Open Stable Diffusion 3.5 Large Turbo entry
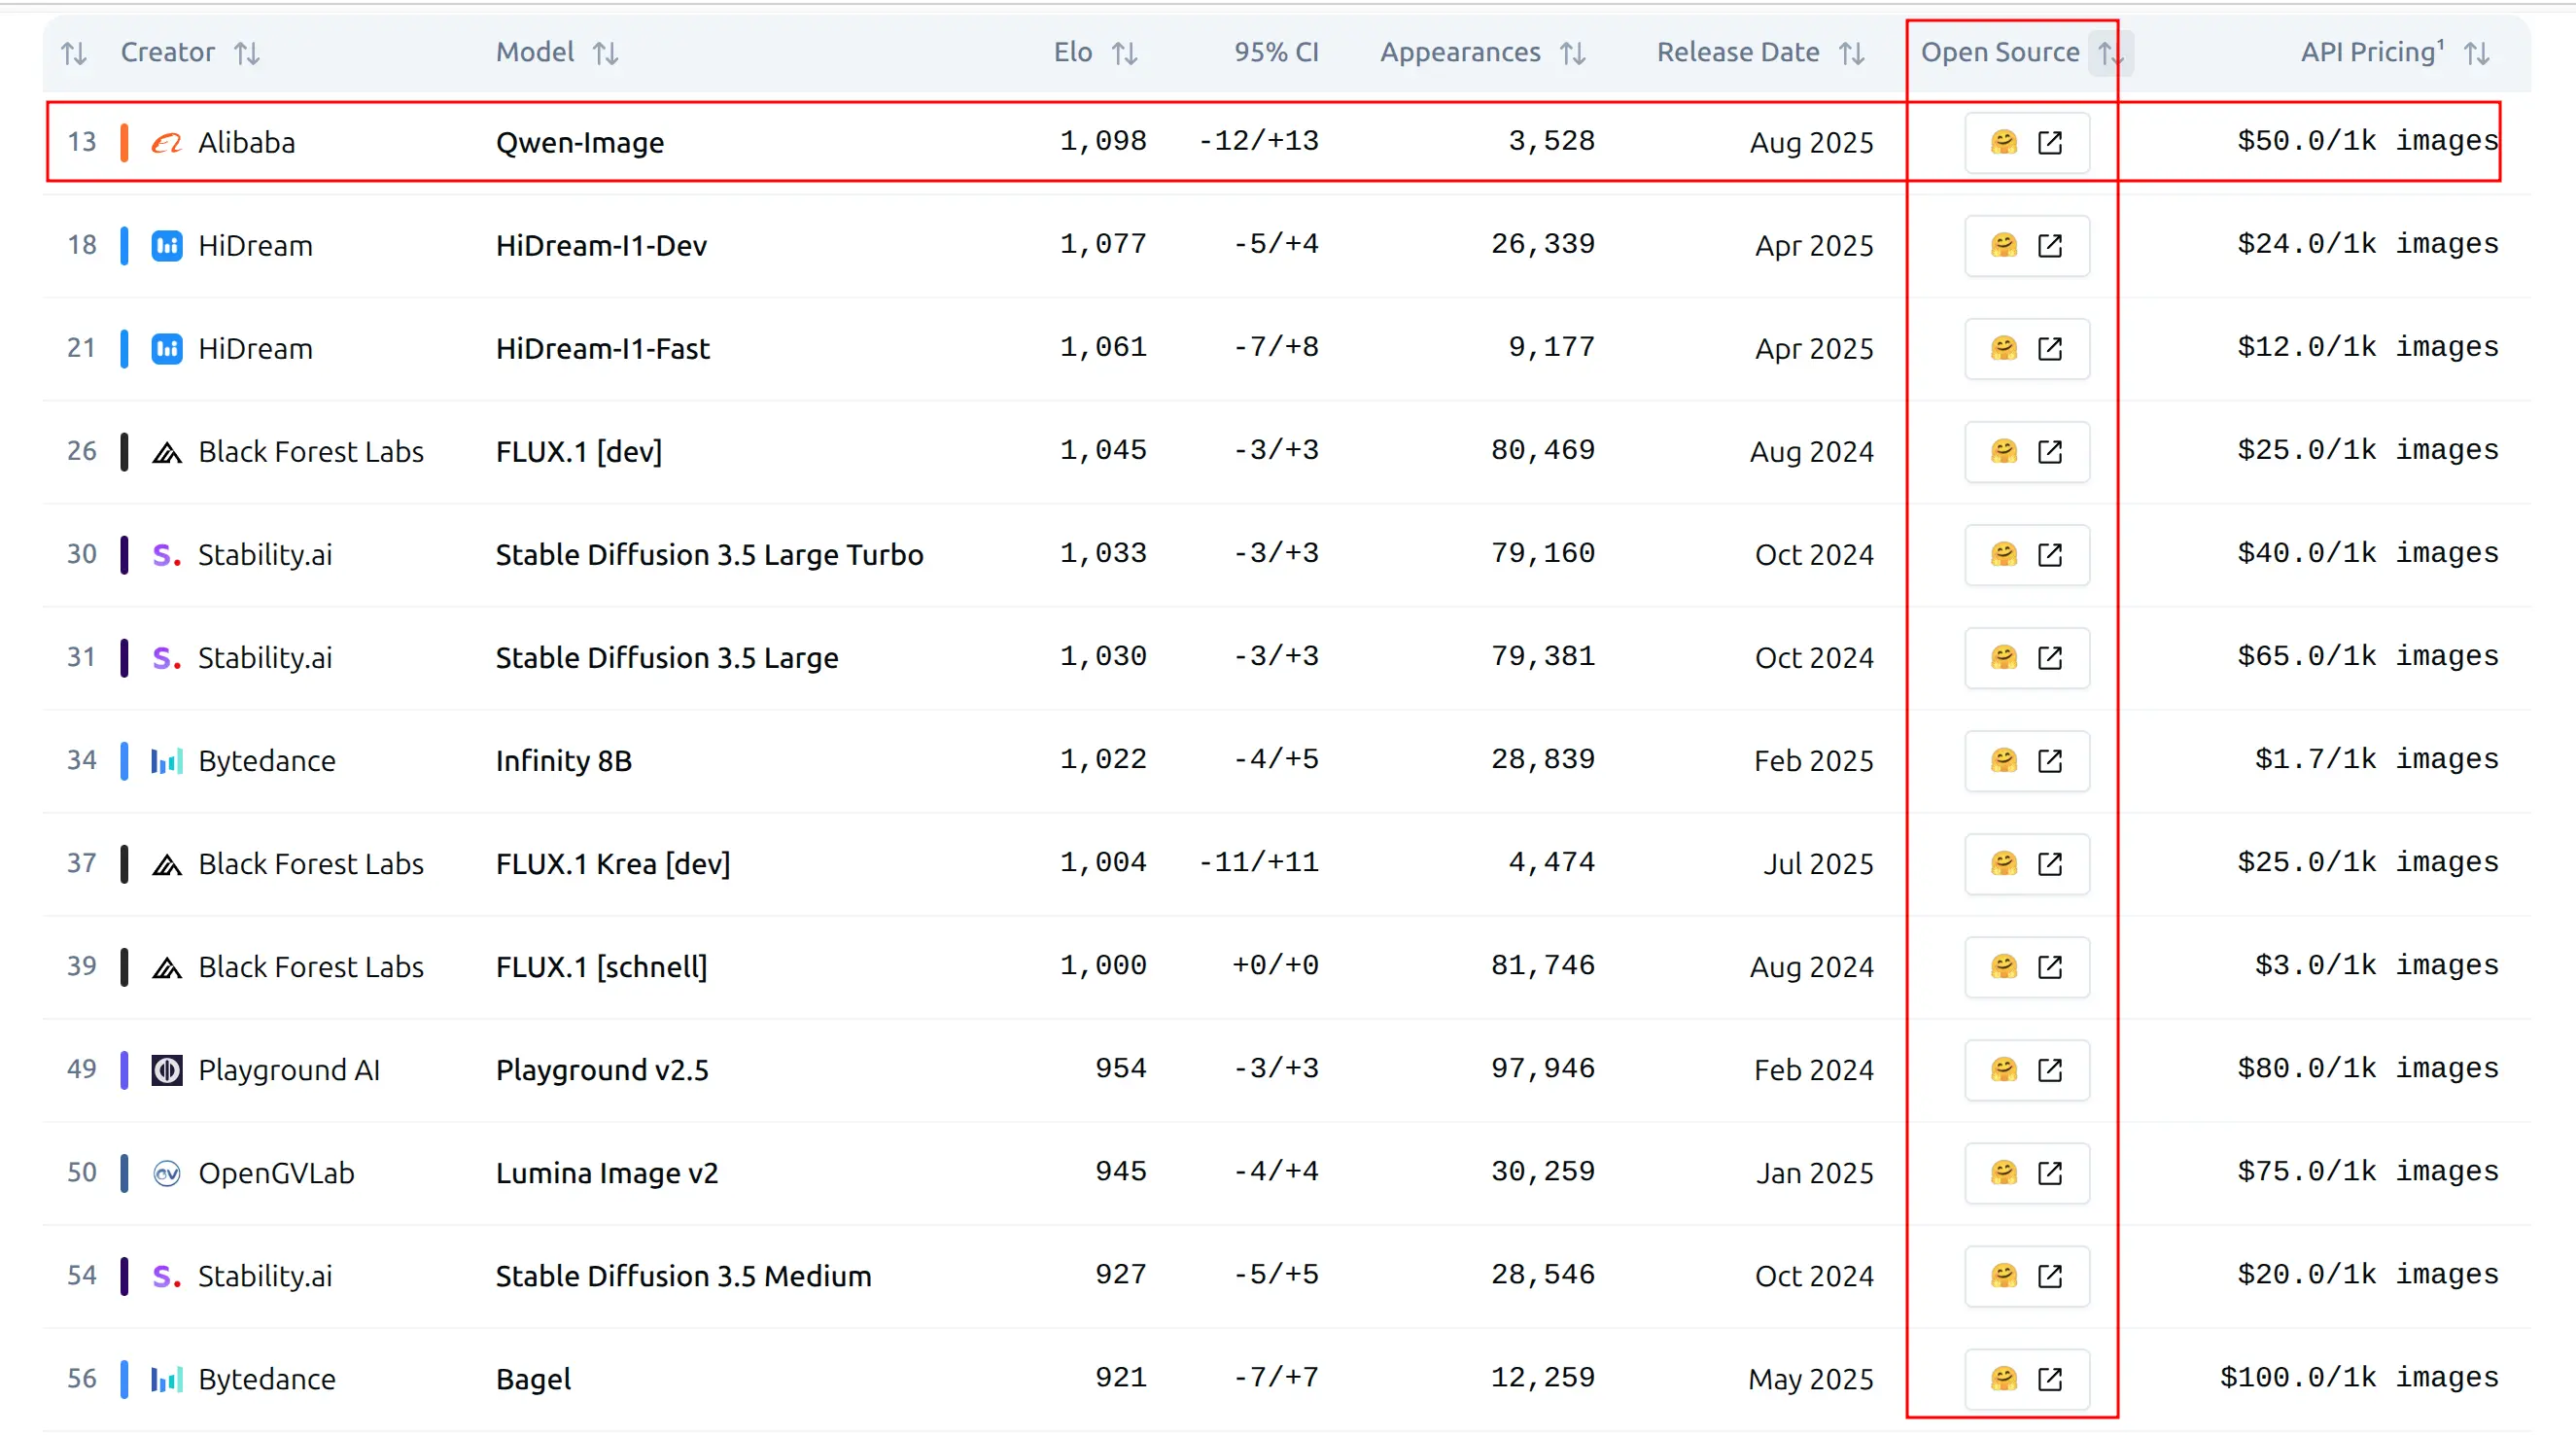This screenshot has width=2576, height=1435. pos(709,554)
